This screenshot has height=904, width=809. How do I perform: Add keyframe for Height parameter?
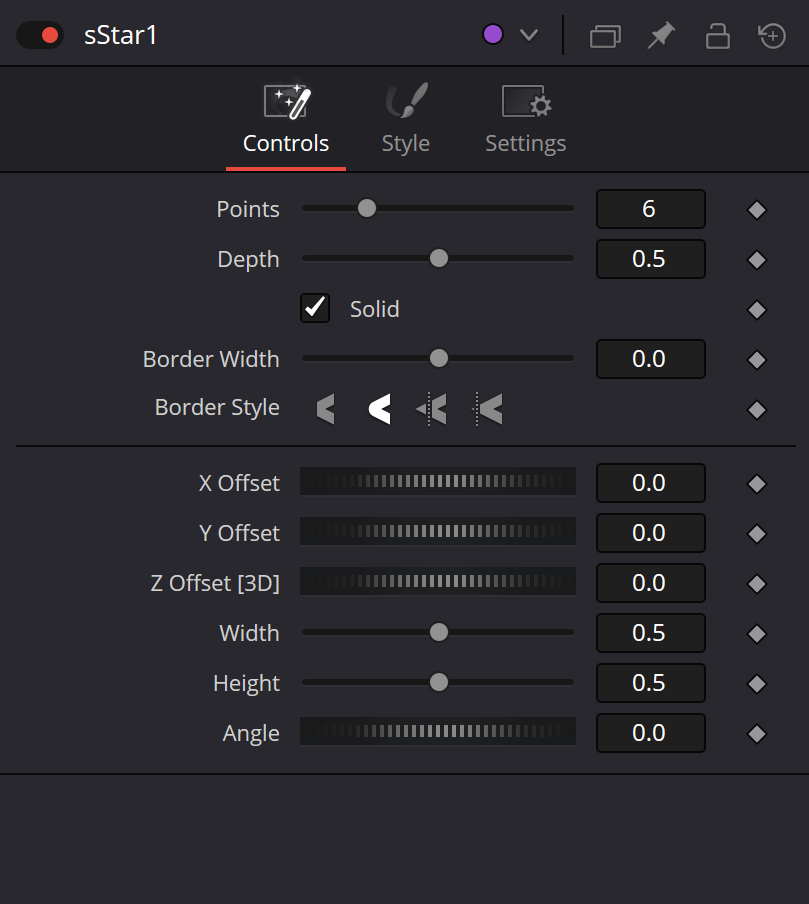click(757, 684)
